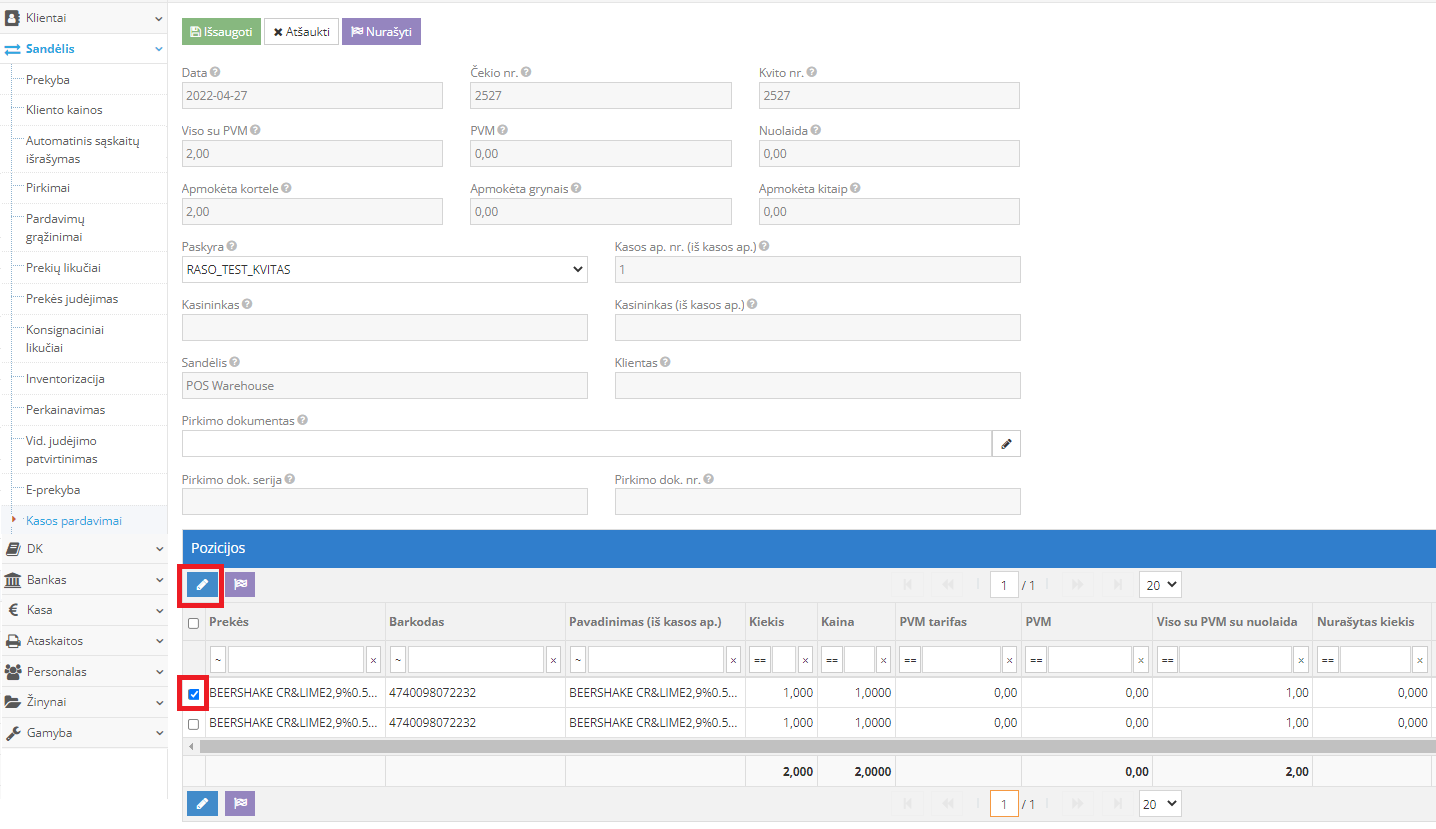The width and height of the screenshot is (1436, 829).
Task: Uncheck the first BEERSHAKE row checkbox
Action: [x=194, y=694]
